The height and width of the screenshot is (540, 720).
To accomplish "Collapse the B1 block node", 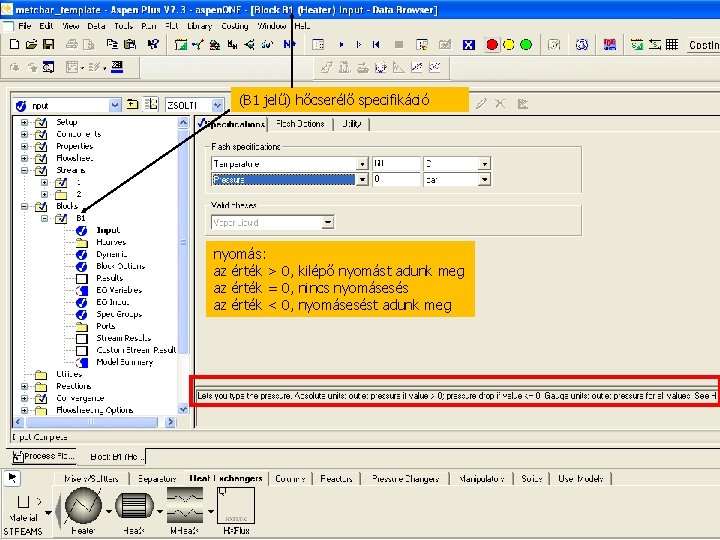I will [45, 218].
